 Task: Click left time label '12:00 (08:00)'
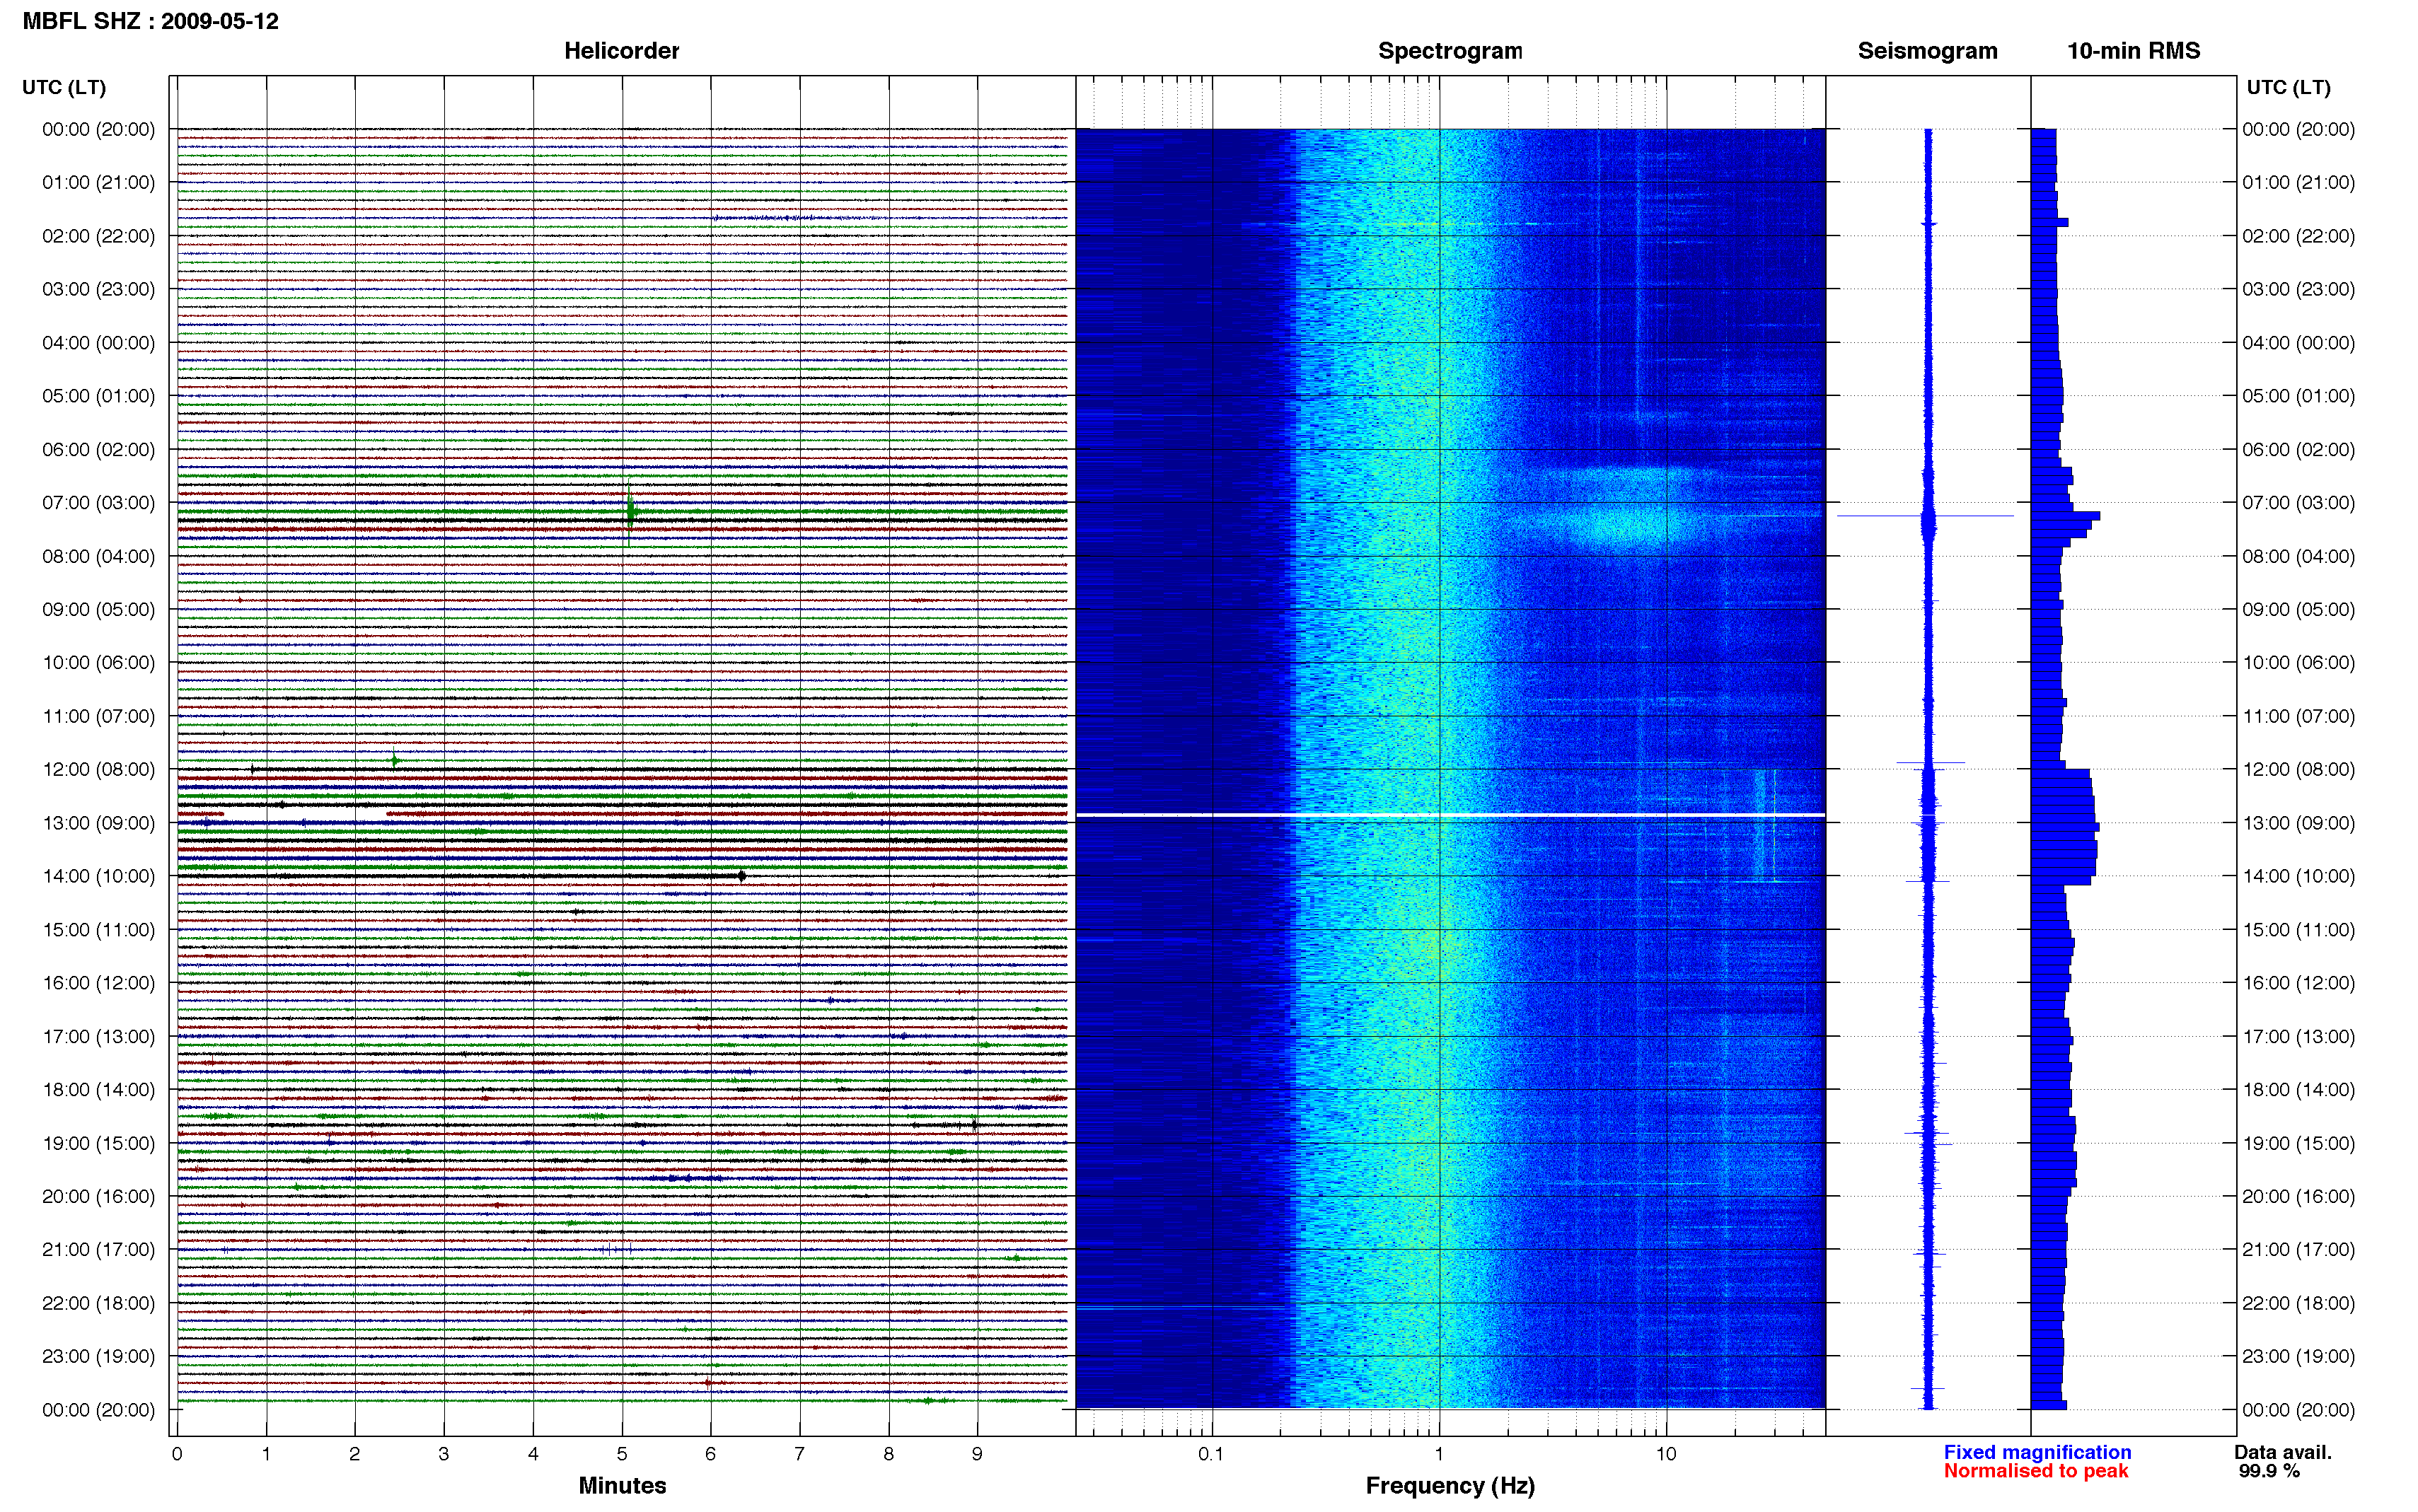98,769
